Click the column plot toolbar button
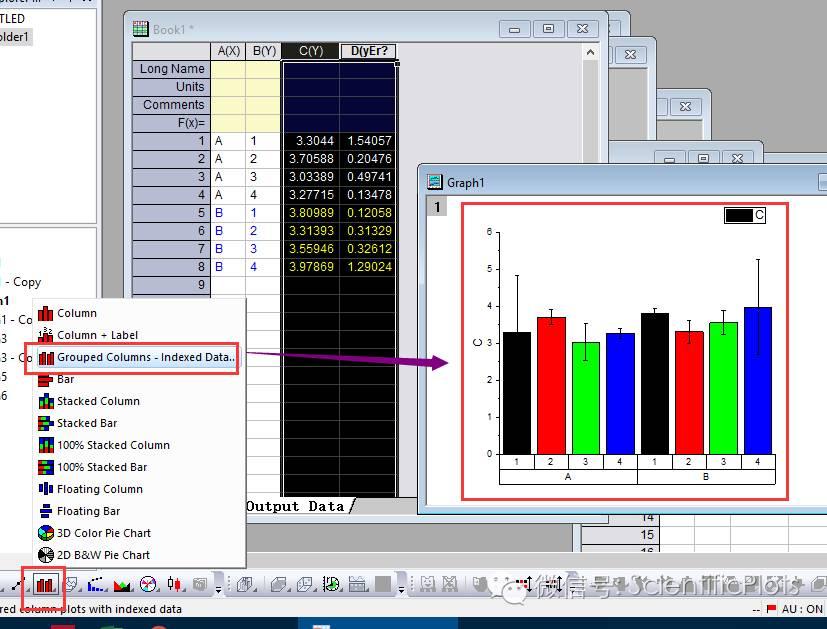The image size is (827, 629). [43, 584]
